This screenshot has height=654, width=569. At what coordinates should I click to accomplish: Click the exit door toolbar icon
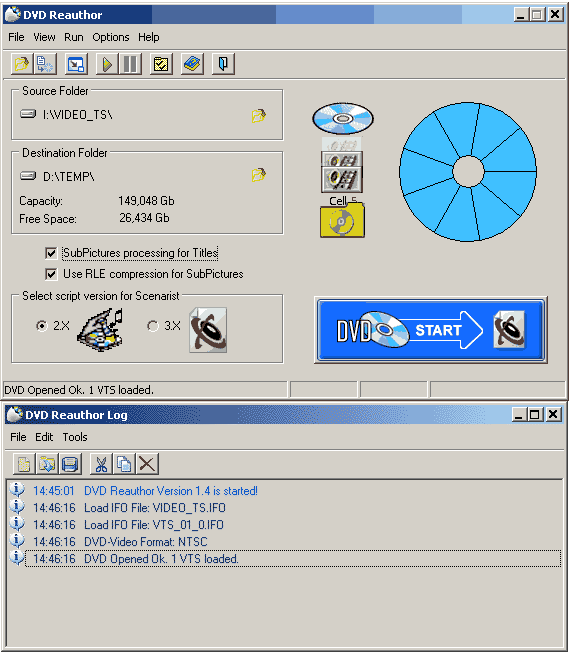(223, 64)
